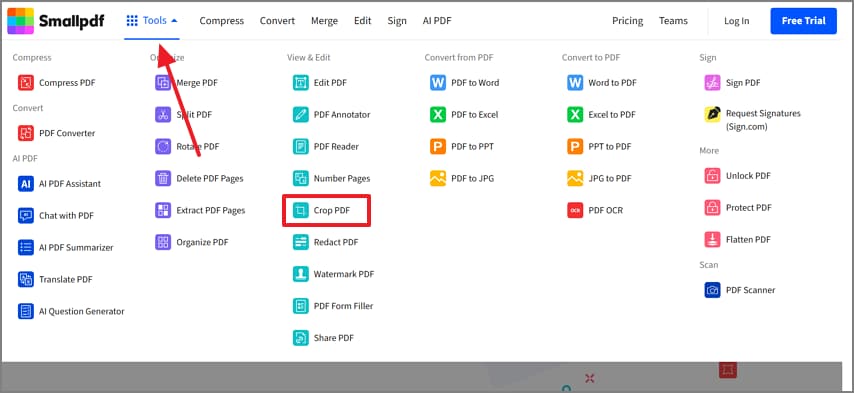This screenshot has height=393, width=854.
Task: Click the PDF to JPG image icon
Action: pyautogui.click(x=438, y=178)
